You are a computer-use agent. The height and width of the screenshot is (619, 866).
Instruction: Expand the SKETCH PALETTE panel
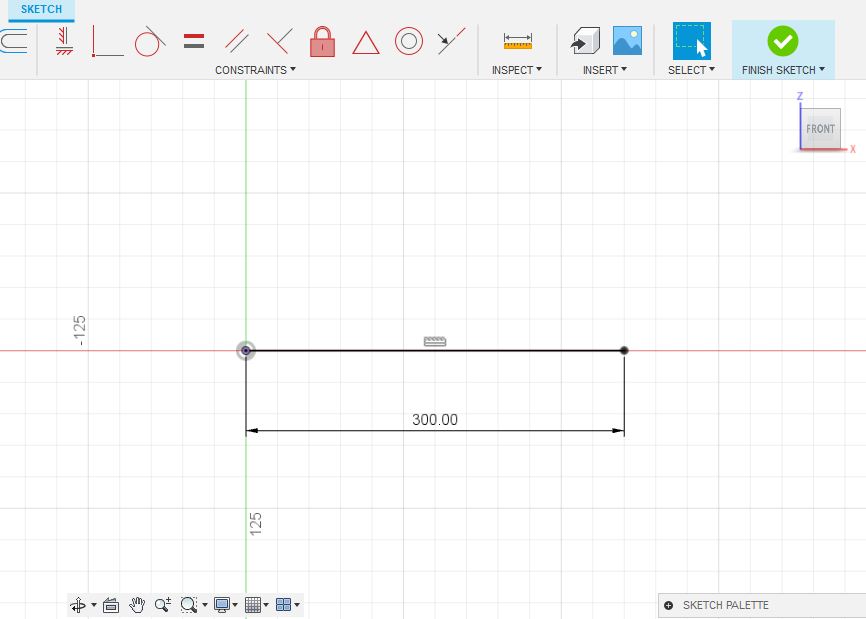668,605
